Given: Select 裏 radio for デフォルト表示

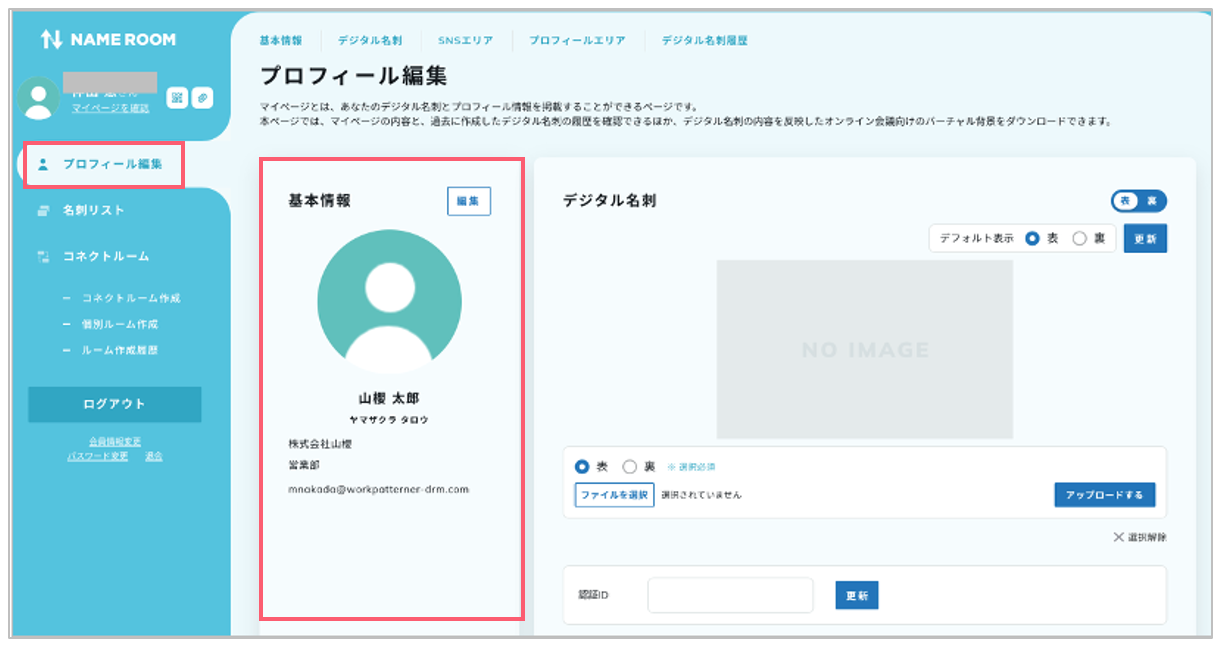Looking at the screenshot, I should pyautogui.click(x=1080, y=239).
